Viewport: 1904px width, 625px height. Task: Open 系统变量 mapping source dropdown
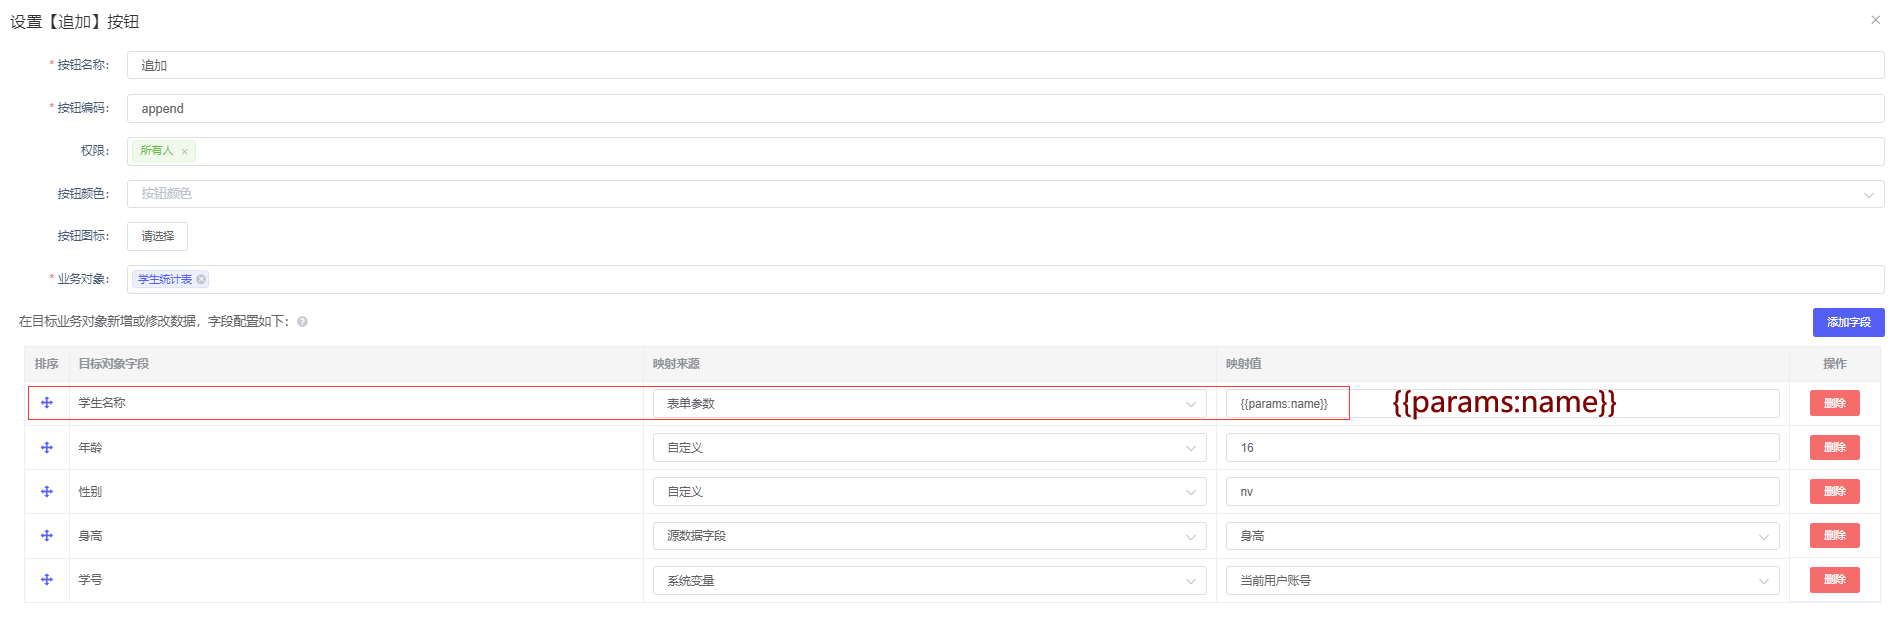(x=929, y=581)
